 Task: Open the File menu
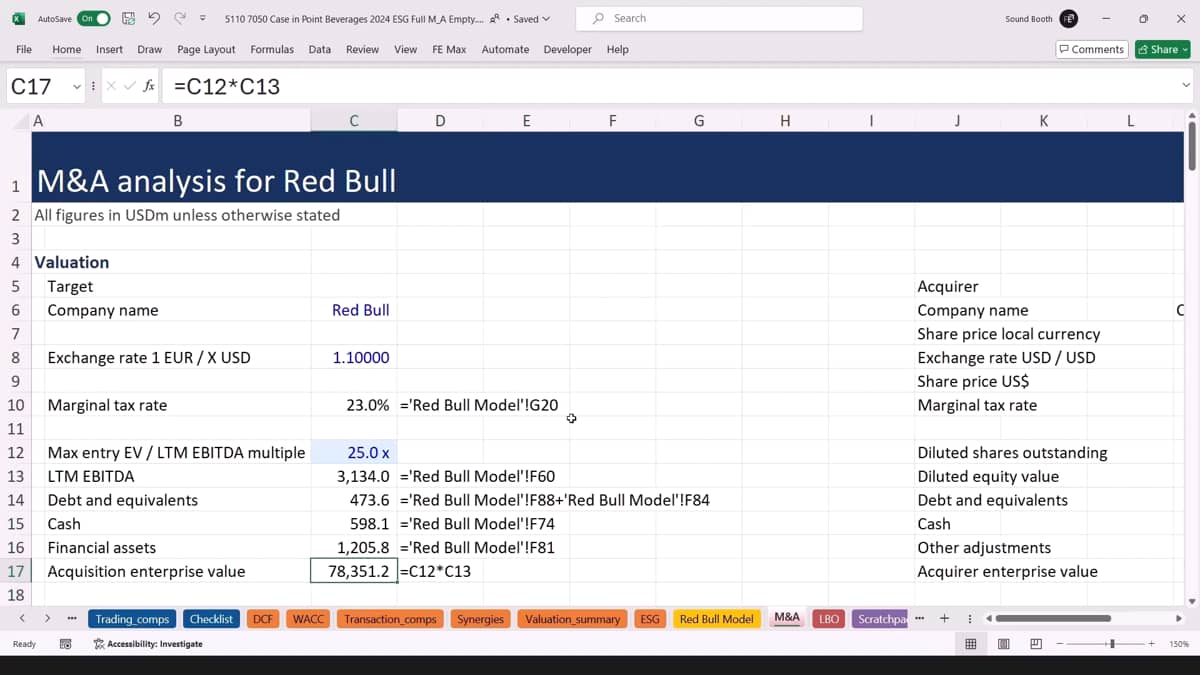tap(24, 49)
